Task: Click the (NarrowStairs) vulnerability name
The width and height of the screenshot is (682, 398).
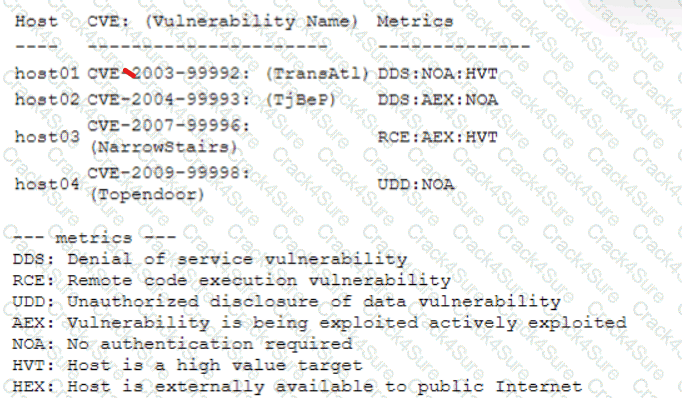Action: point(164,147)
